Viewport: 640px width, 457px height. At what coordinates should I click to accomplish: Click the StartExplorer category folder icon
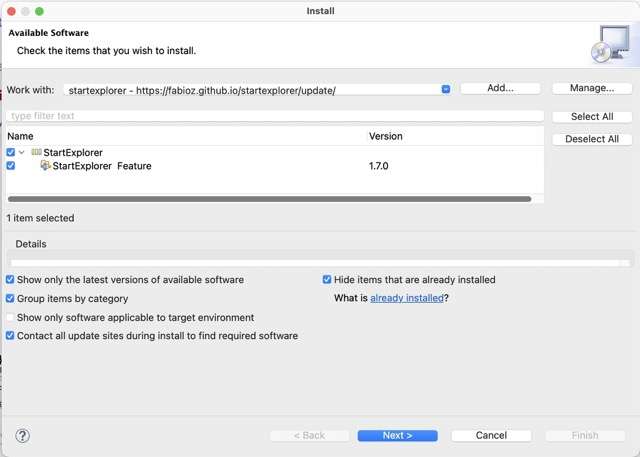pyautogui.click(x=36, y=152)
